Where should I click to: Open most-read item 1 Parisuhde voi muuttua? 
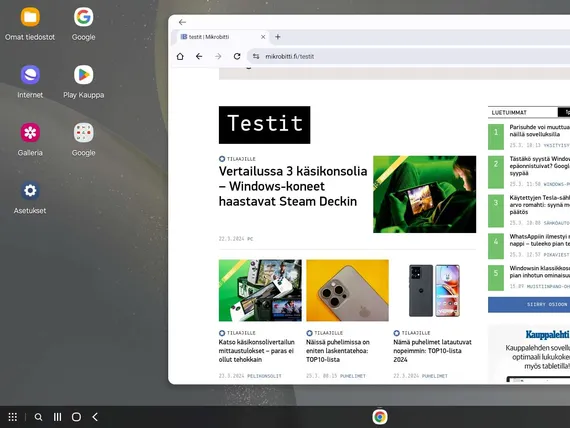tap(539, 131)
